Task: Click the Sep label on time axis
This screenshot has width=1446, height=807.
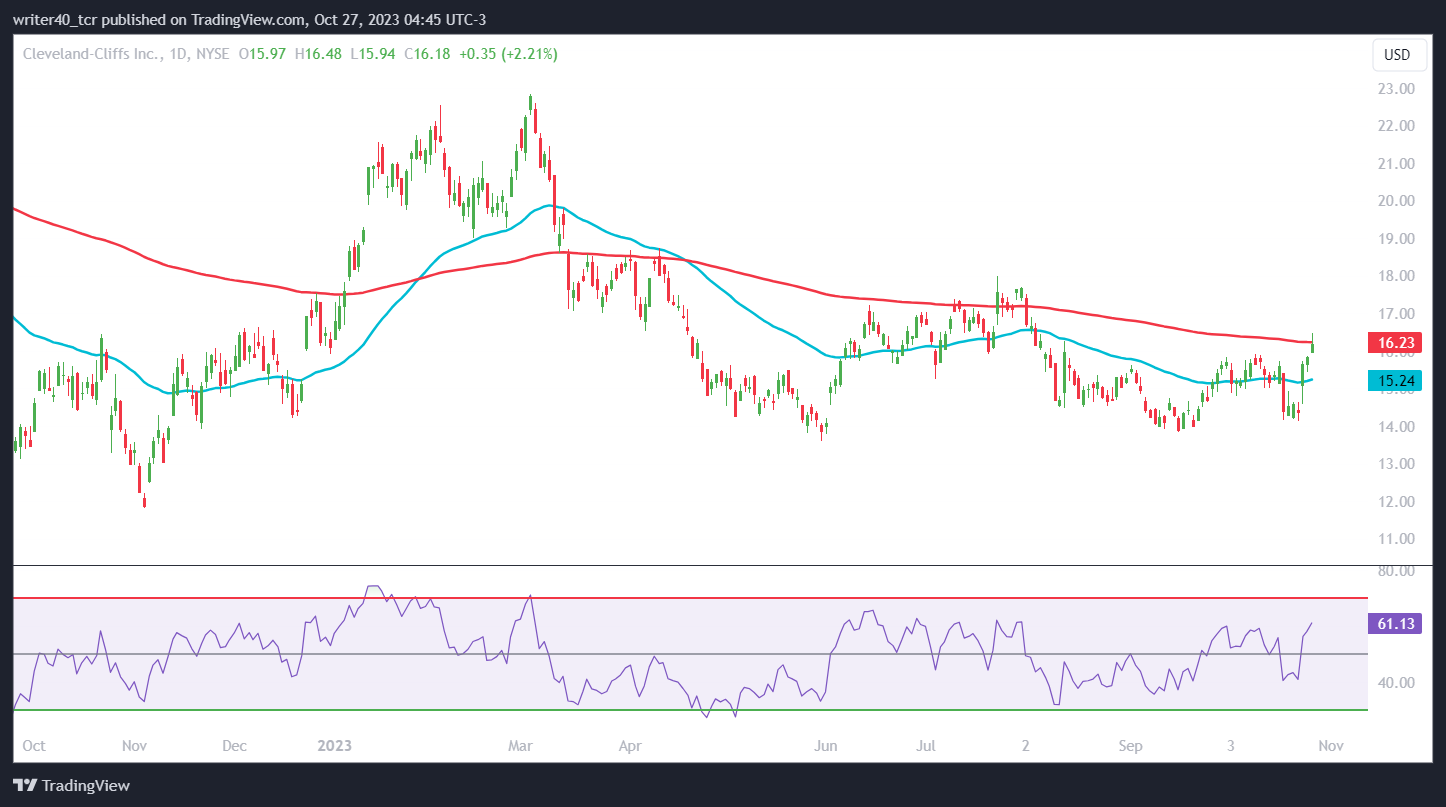Action: [1131, 746]
